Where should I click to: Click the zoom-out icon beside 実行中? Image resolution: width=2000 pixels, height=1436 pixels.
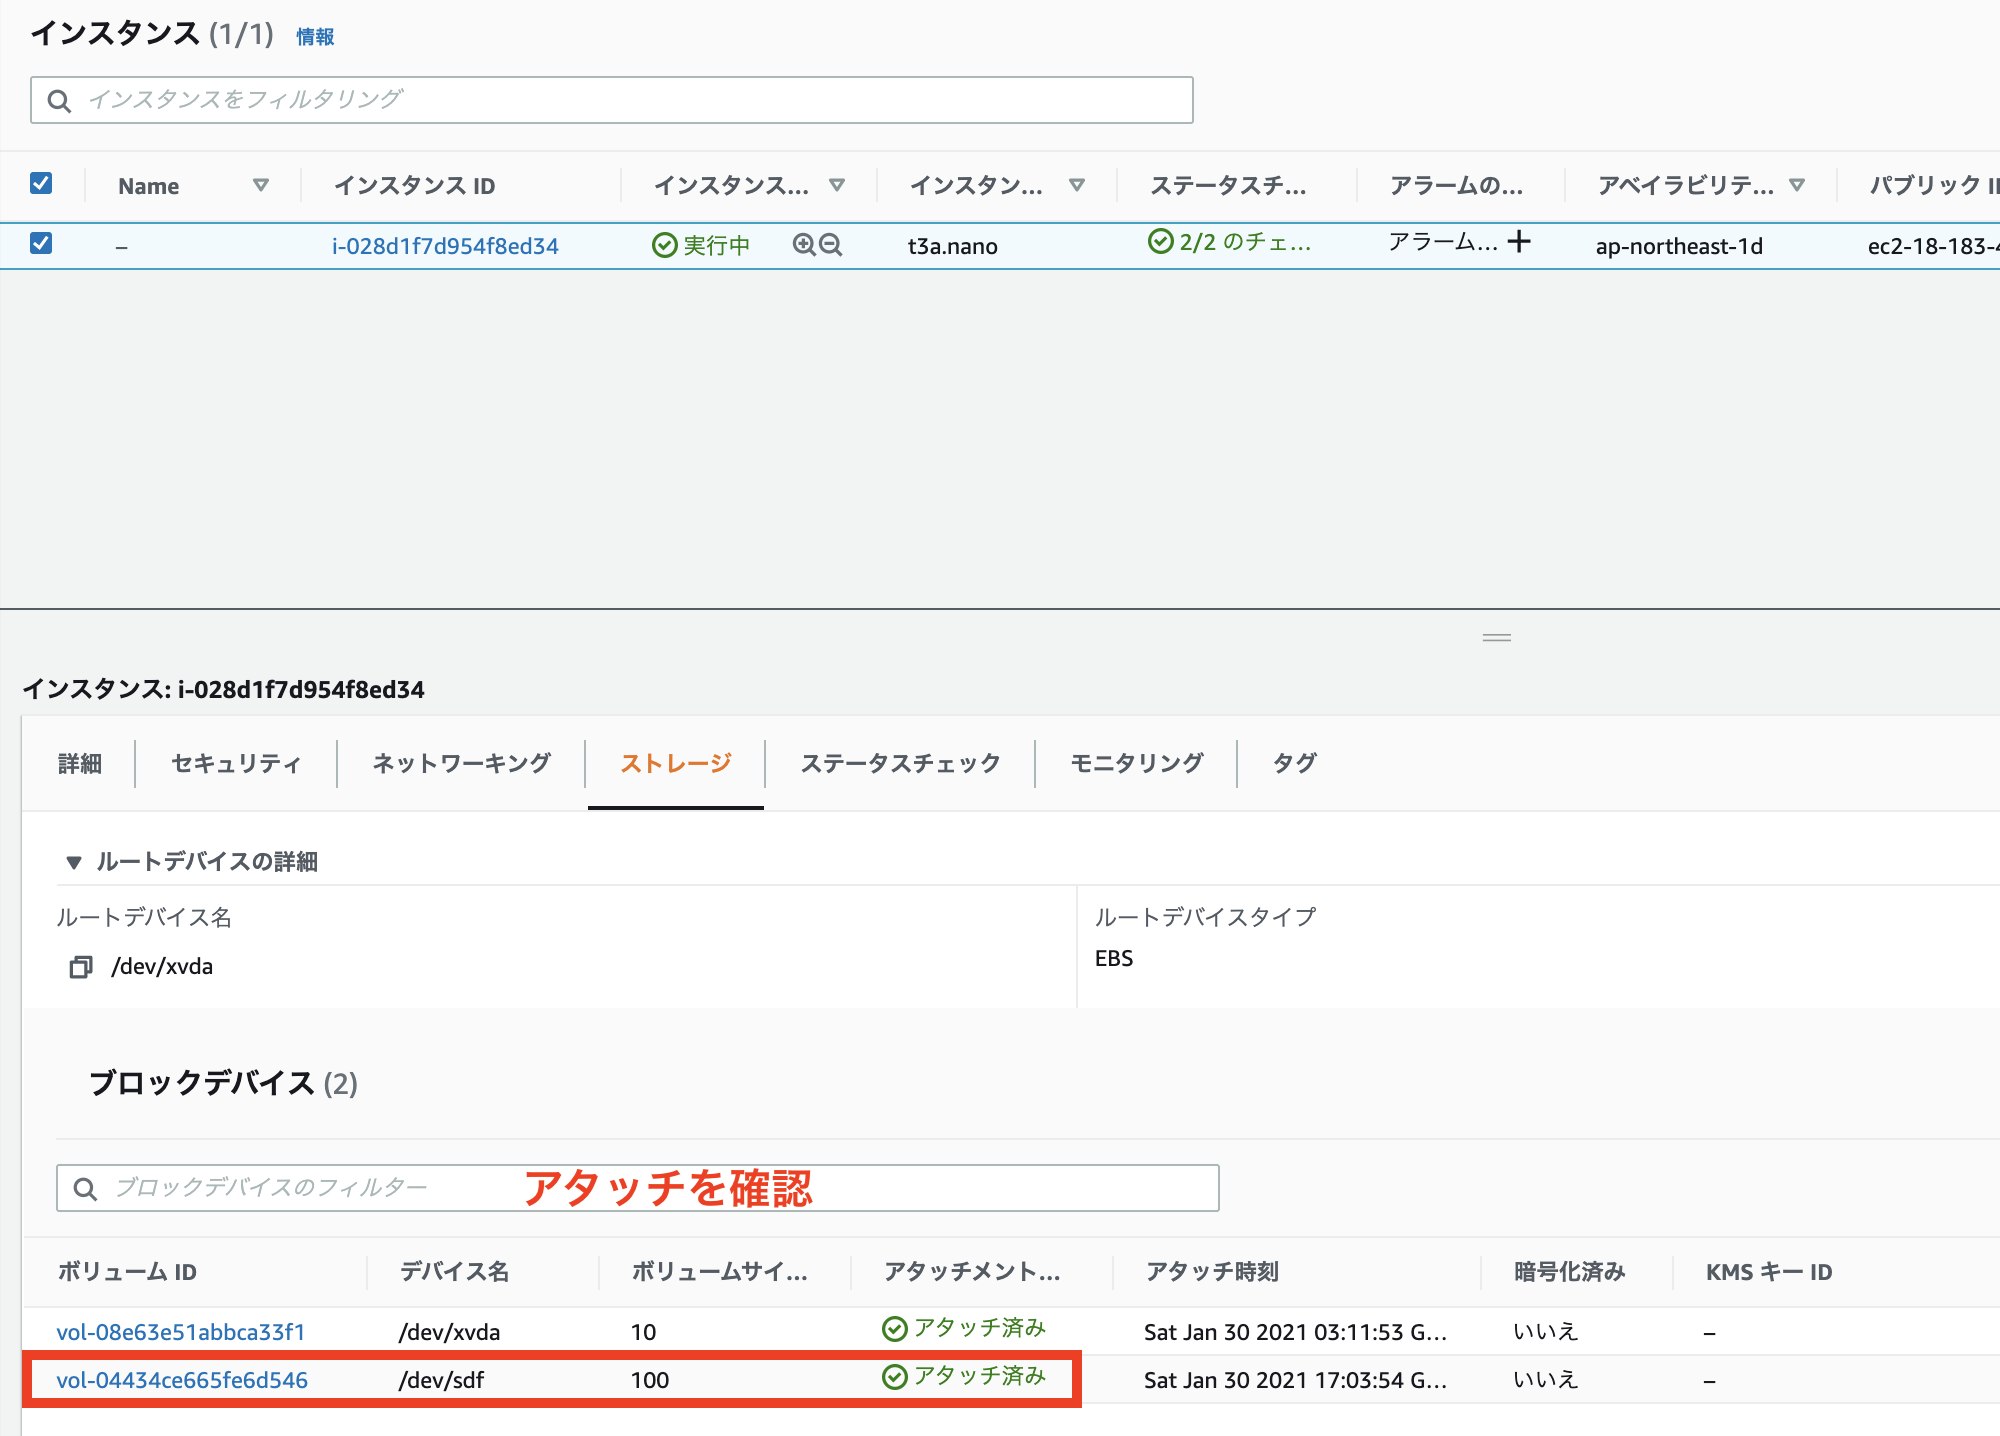click(831, 245)
